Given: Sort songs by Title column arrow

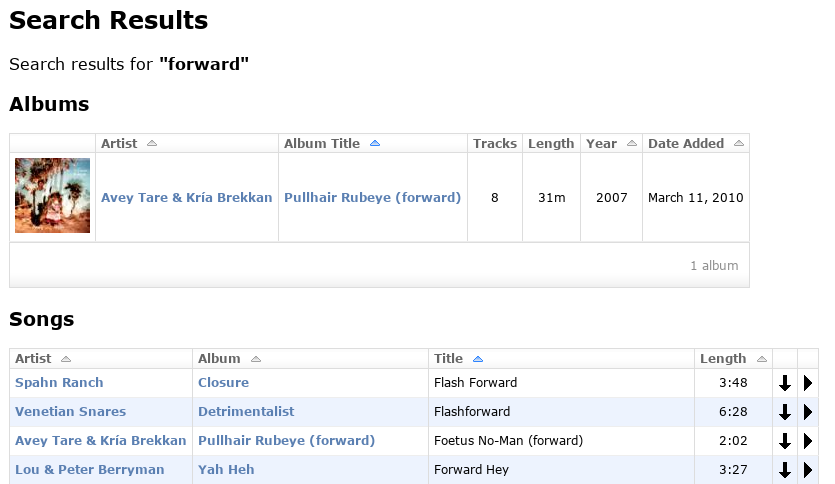Looking at the screenshot, I should coord(478,359).
